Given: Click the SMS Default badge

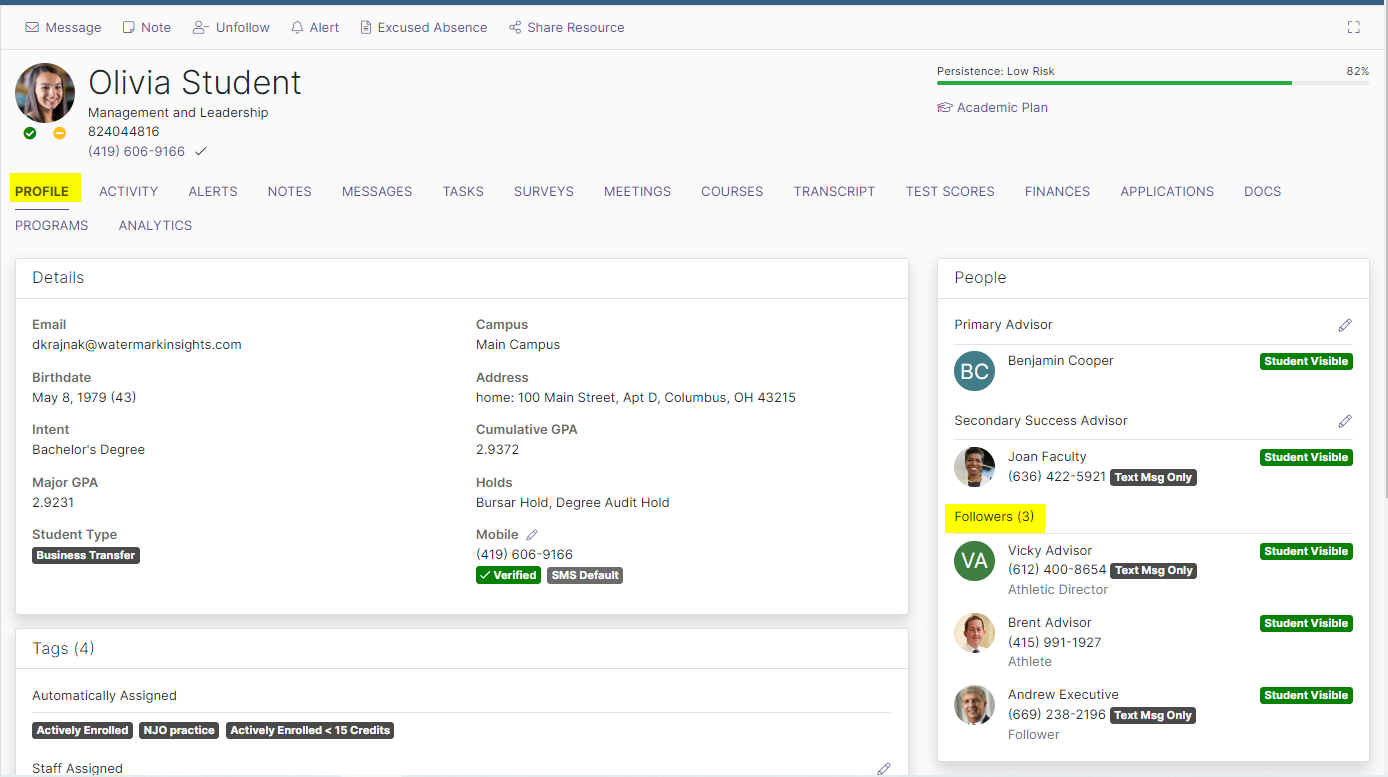Looking at the screenshot, I should (585, 575).
